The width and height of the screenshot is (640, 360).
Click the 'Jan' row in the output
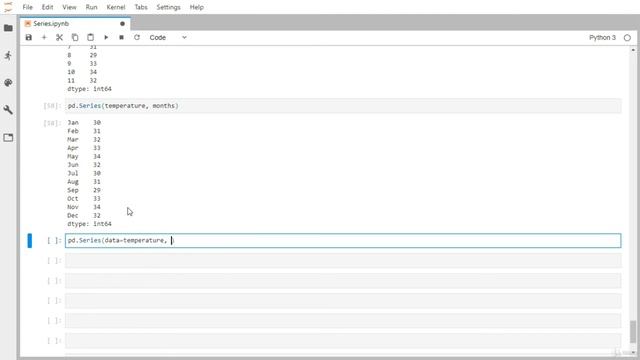(x=84, y=122)
